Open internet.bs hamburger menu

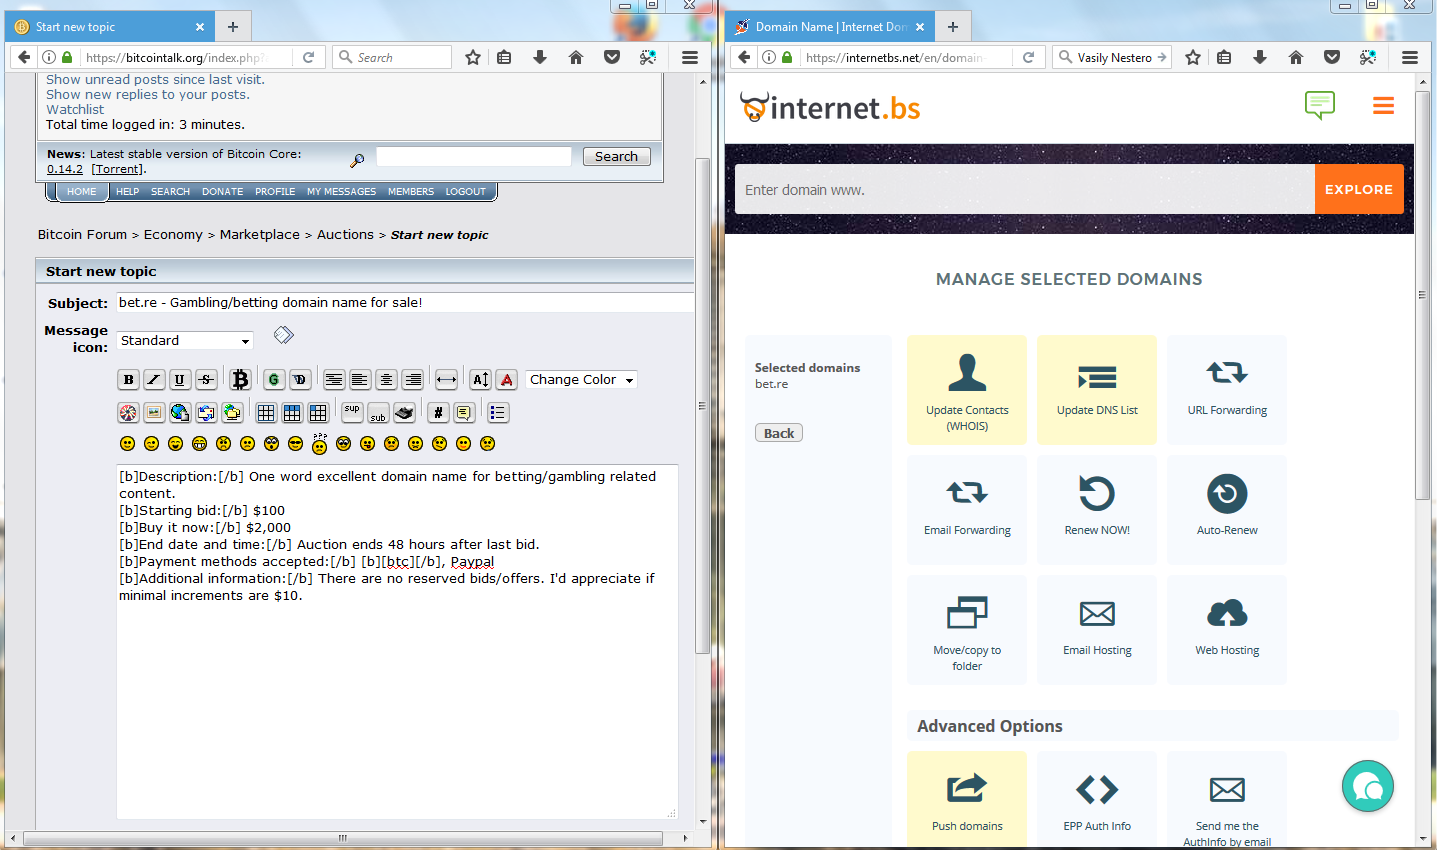click(1383, 105)
